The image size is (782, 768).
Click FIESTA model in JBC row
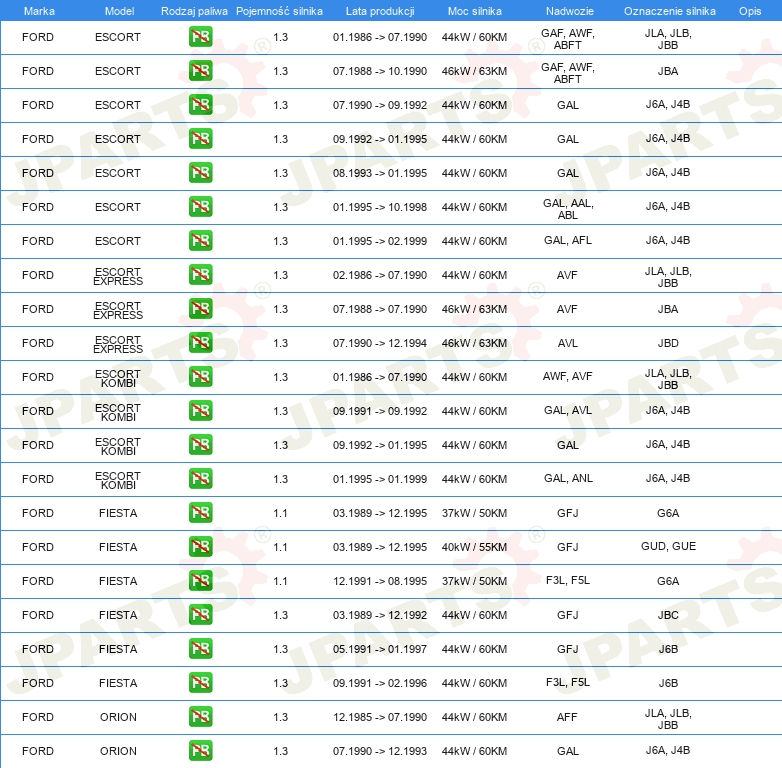click(118, 615)
